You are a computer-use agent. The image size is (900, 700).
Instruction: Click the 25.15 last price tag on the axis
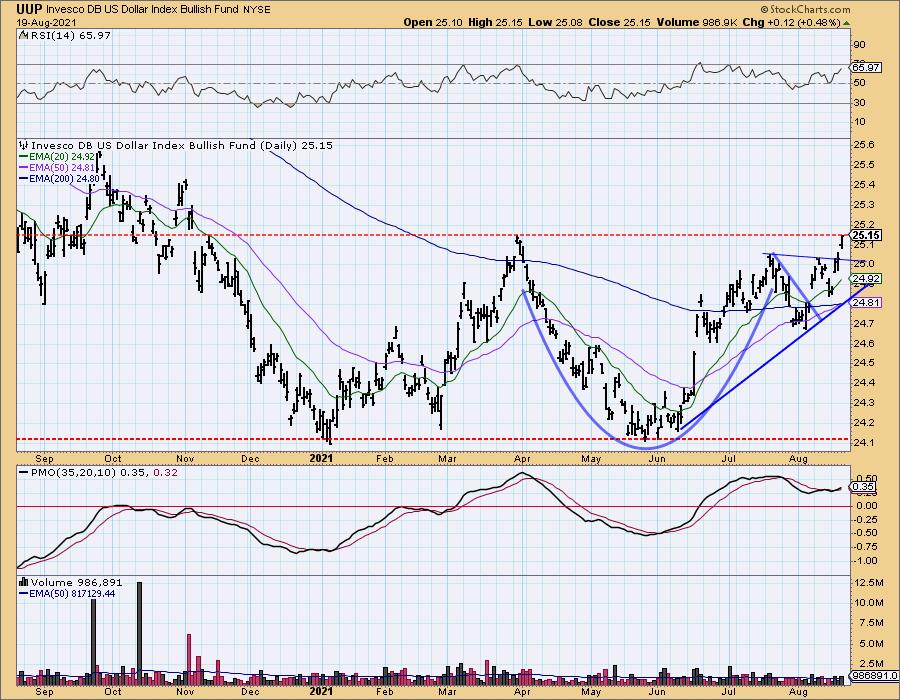(866, 235)
